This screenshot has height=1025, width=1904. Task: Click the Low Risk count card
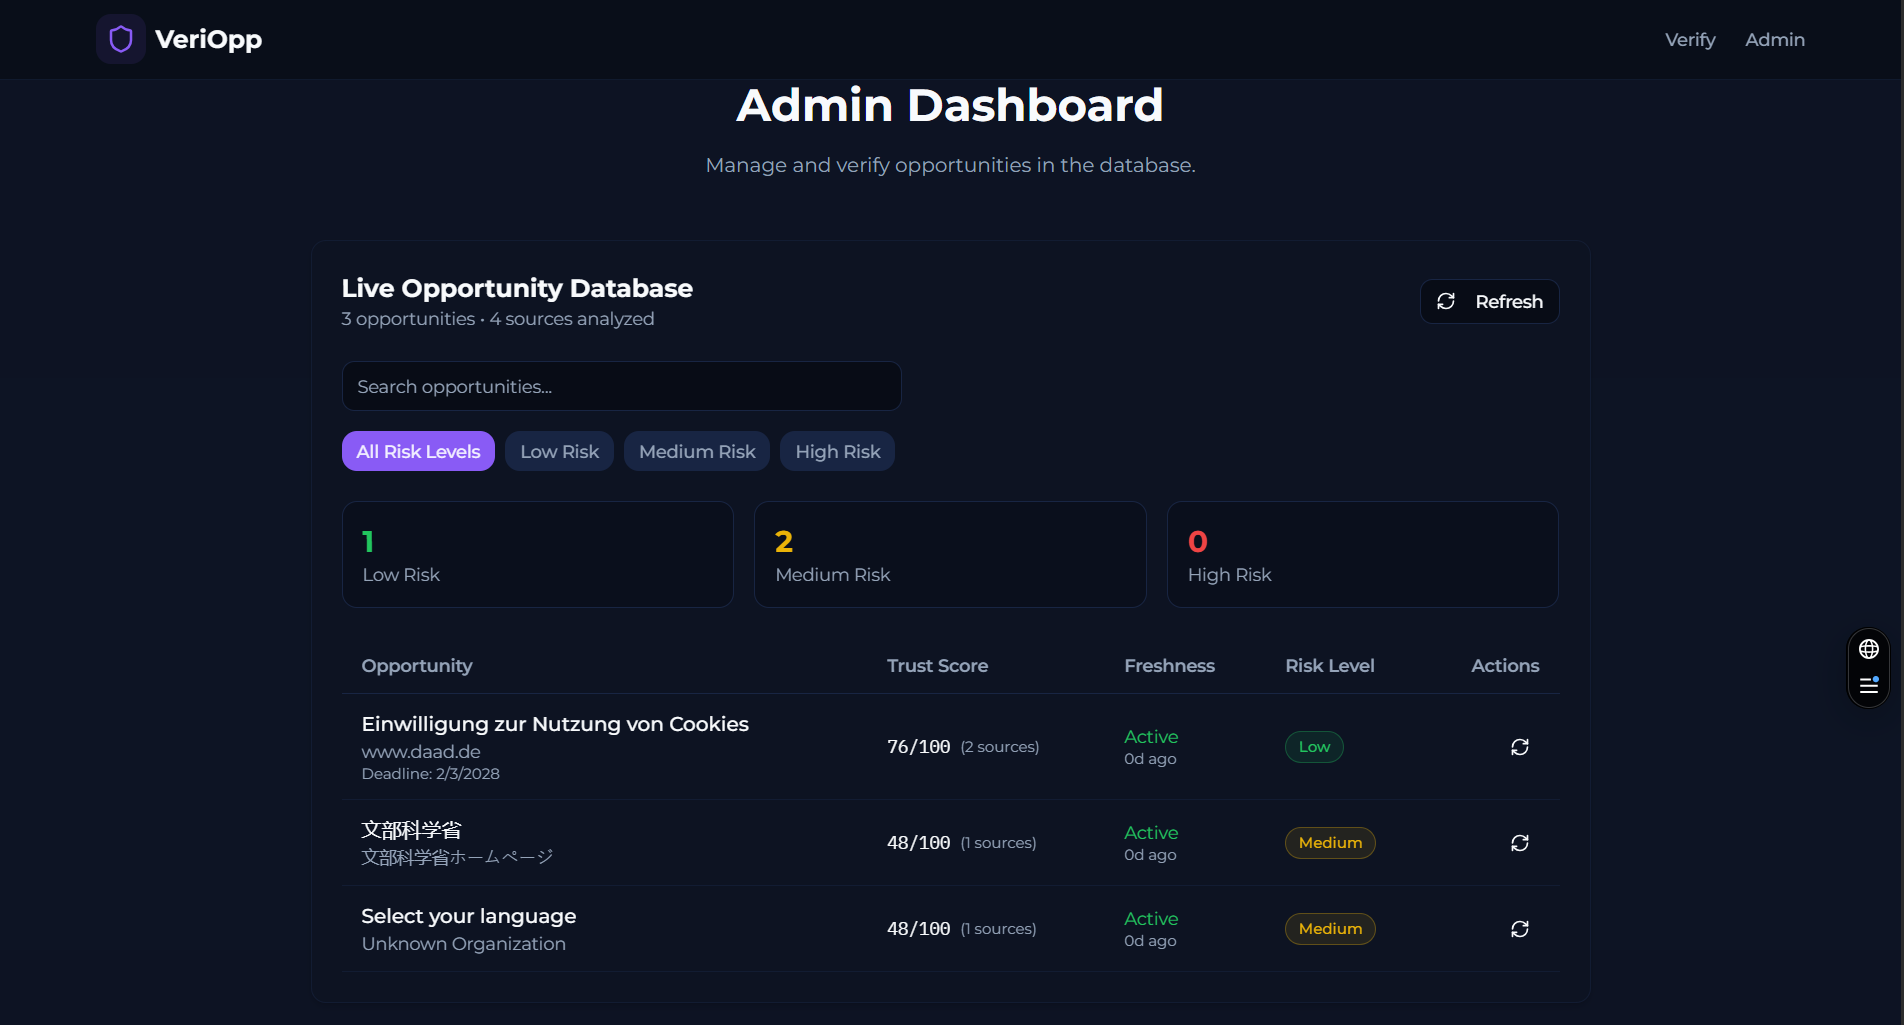(x=538, y=554)
